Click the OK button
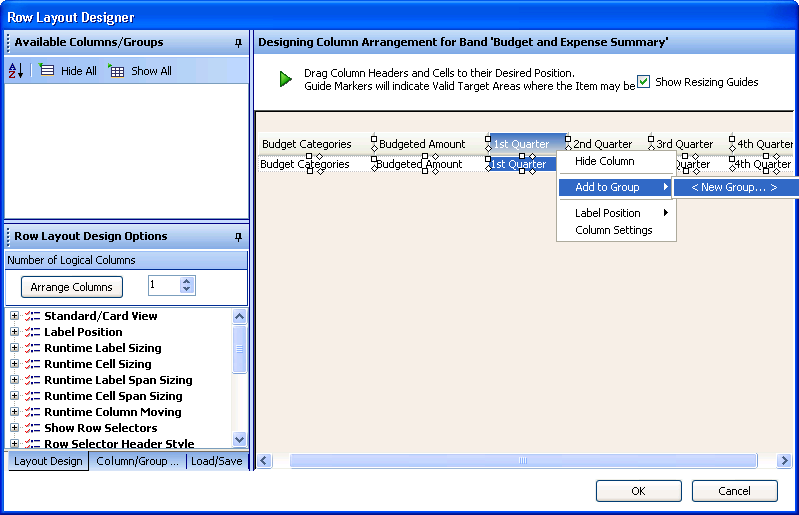The image size is (799, 515). pos(638,491)
